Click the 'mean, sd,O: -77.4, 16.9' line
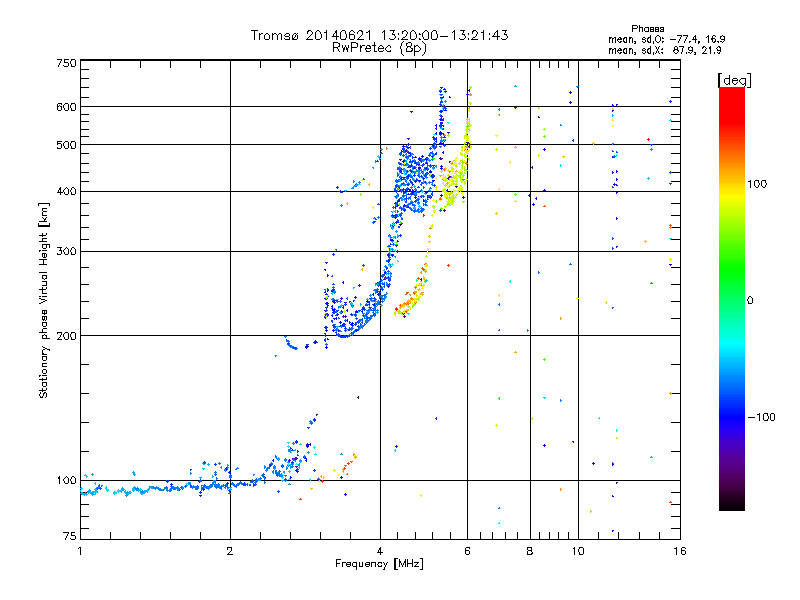Screen dimensions: 800x600 [x=666, y=39]
